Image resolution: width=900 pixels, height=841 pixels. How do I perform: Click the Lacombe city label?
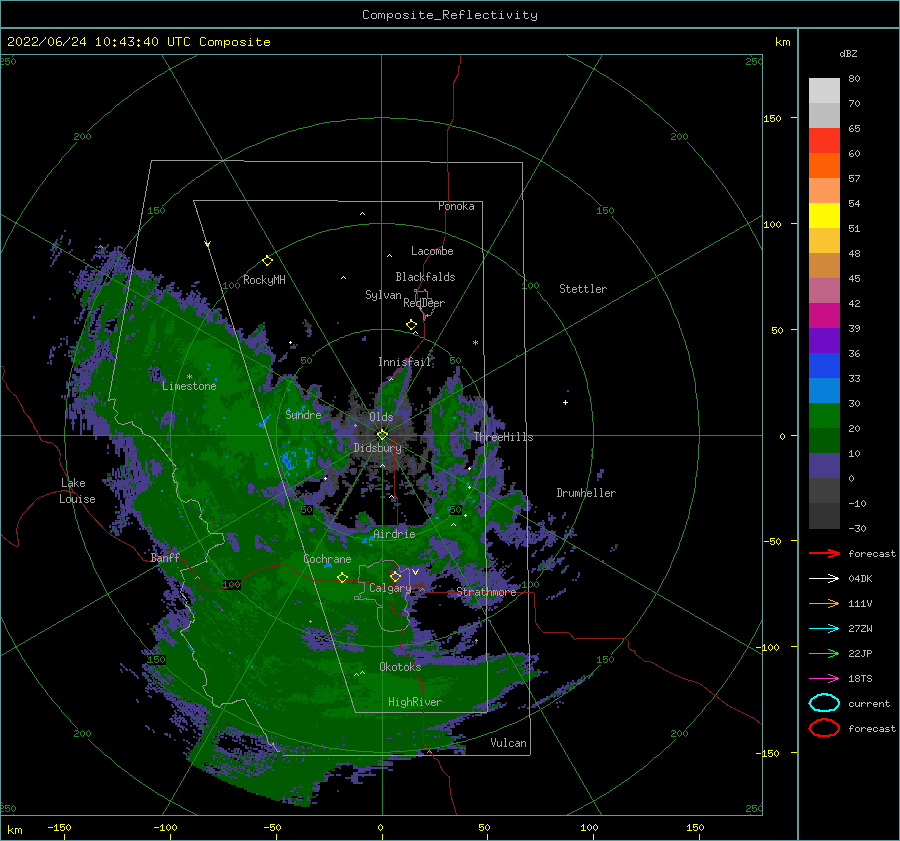[432, 251]
